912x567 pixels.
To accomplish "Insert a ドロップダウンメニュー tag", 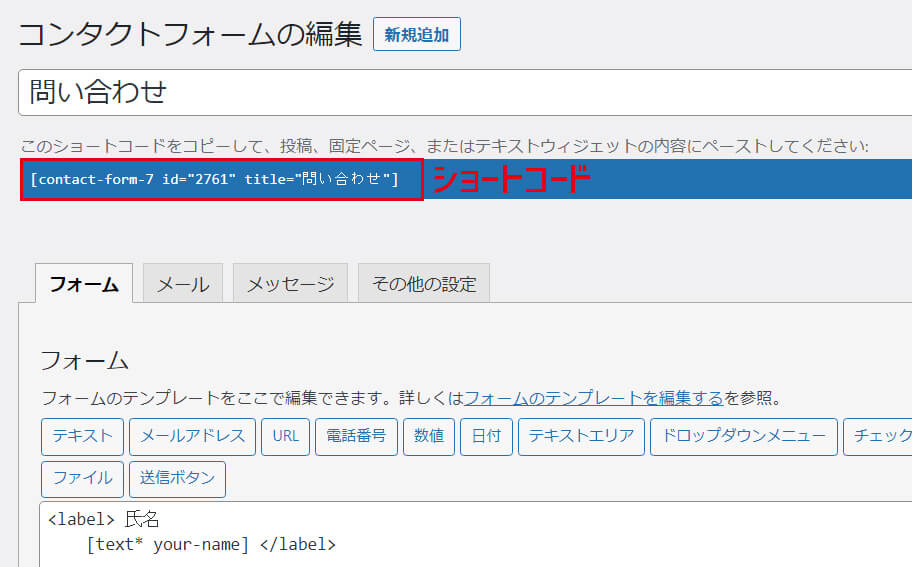I will coord(744,436).
